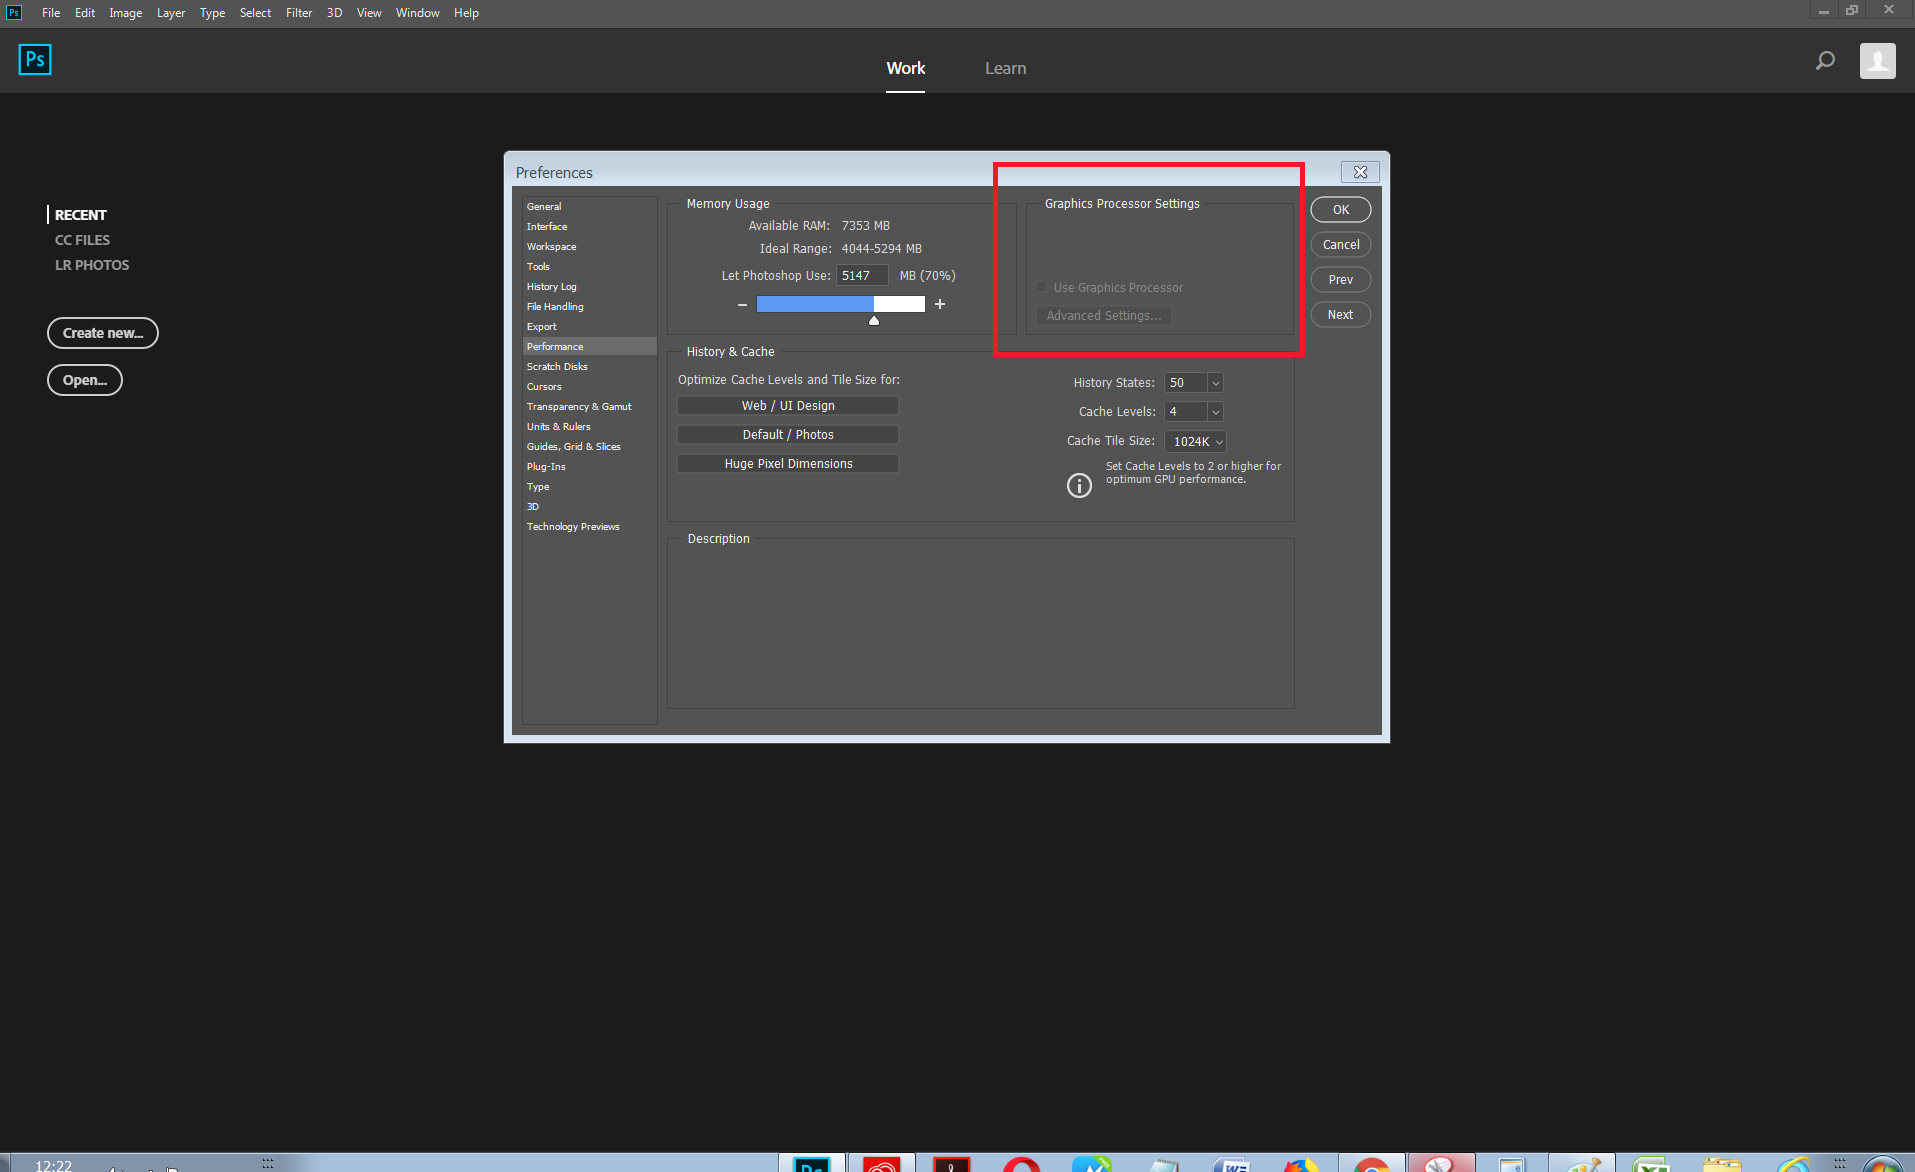Open the Type menu in menu bar
The height and width of the screenshot is (1172, 1915).
coord(212,13)
